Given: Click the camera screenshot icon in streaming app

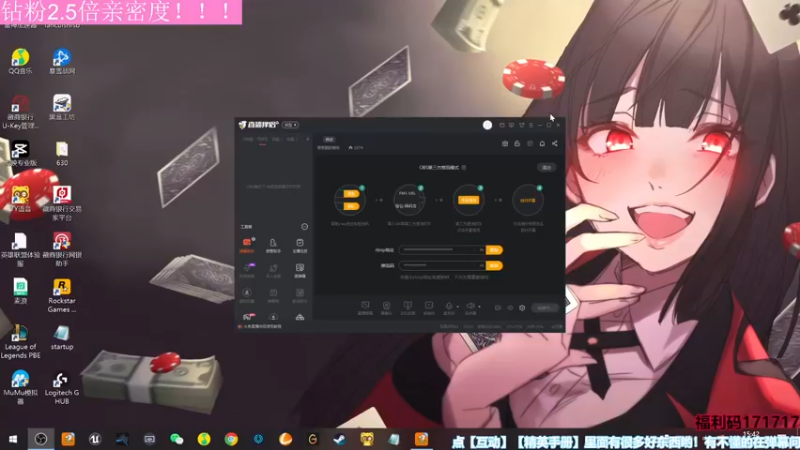Looking at the screenshot, I should (505, 144).
